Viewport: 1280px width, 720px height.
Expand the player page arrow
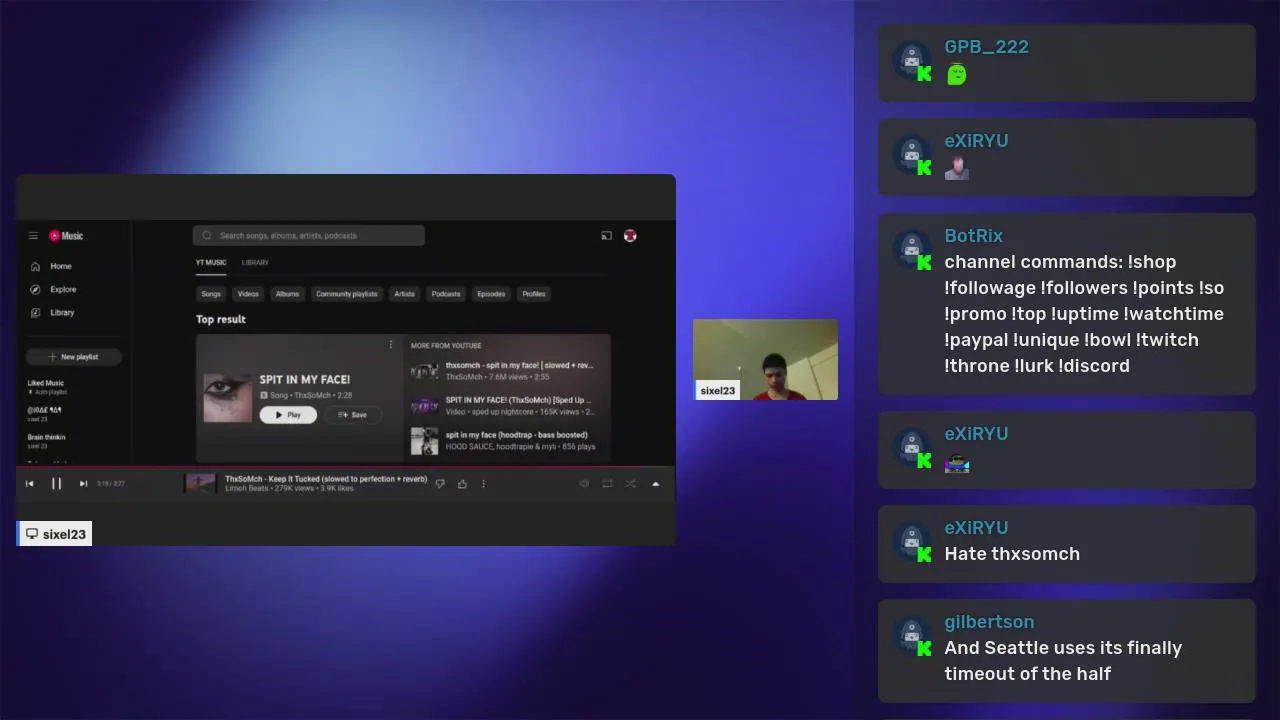tap(656, 484)
